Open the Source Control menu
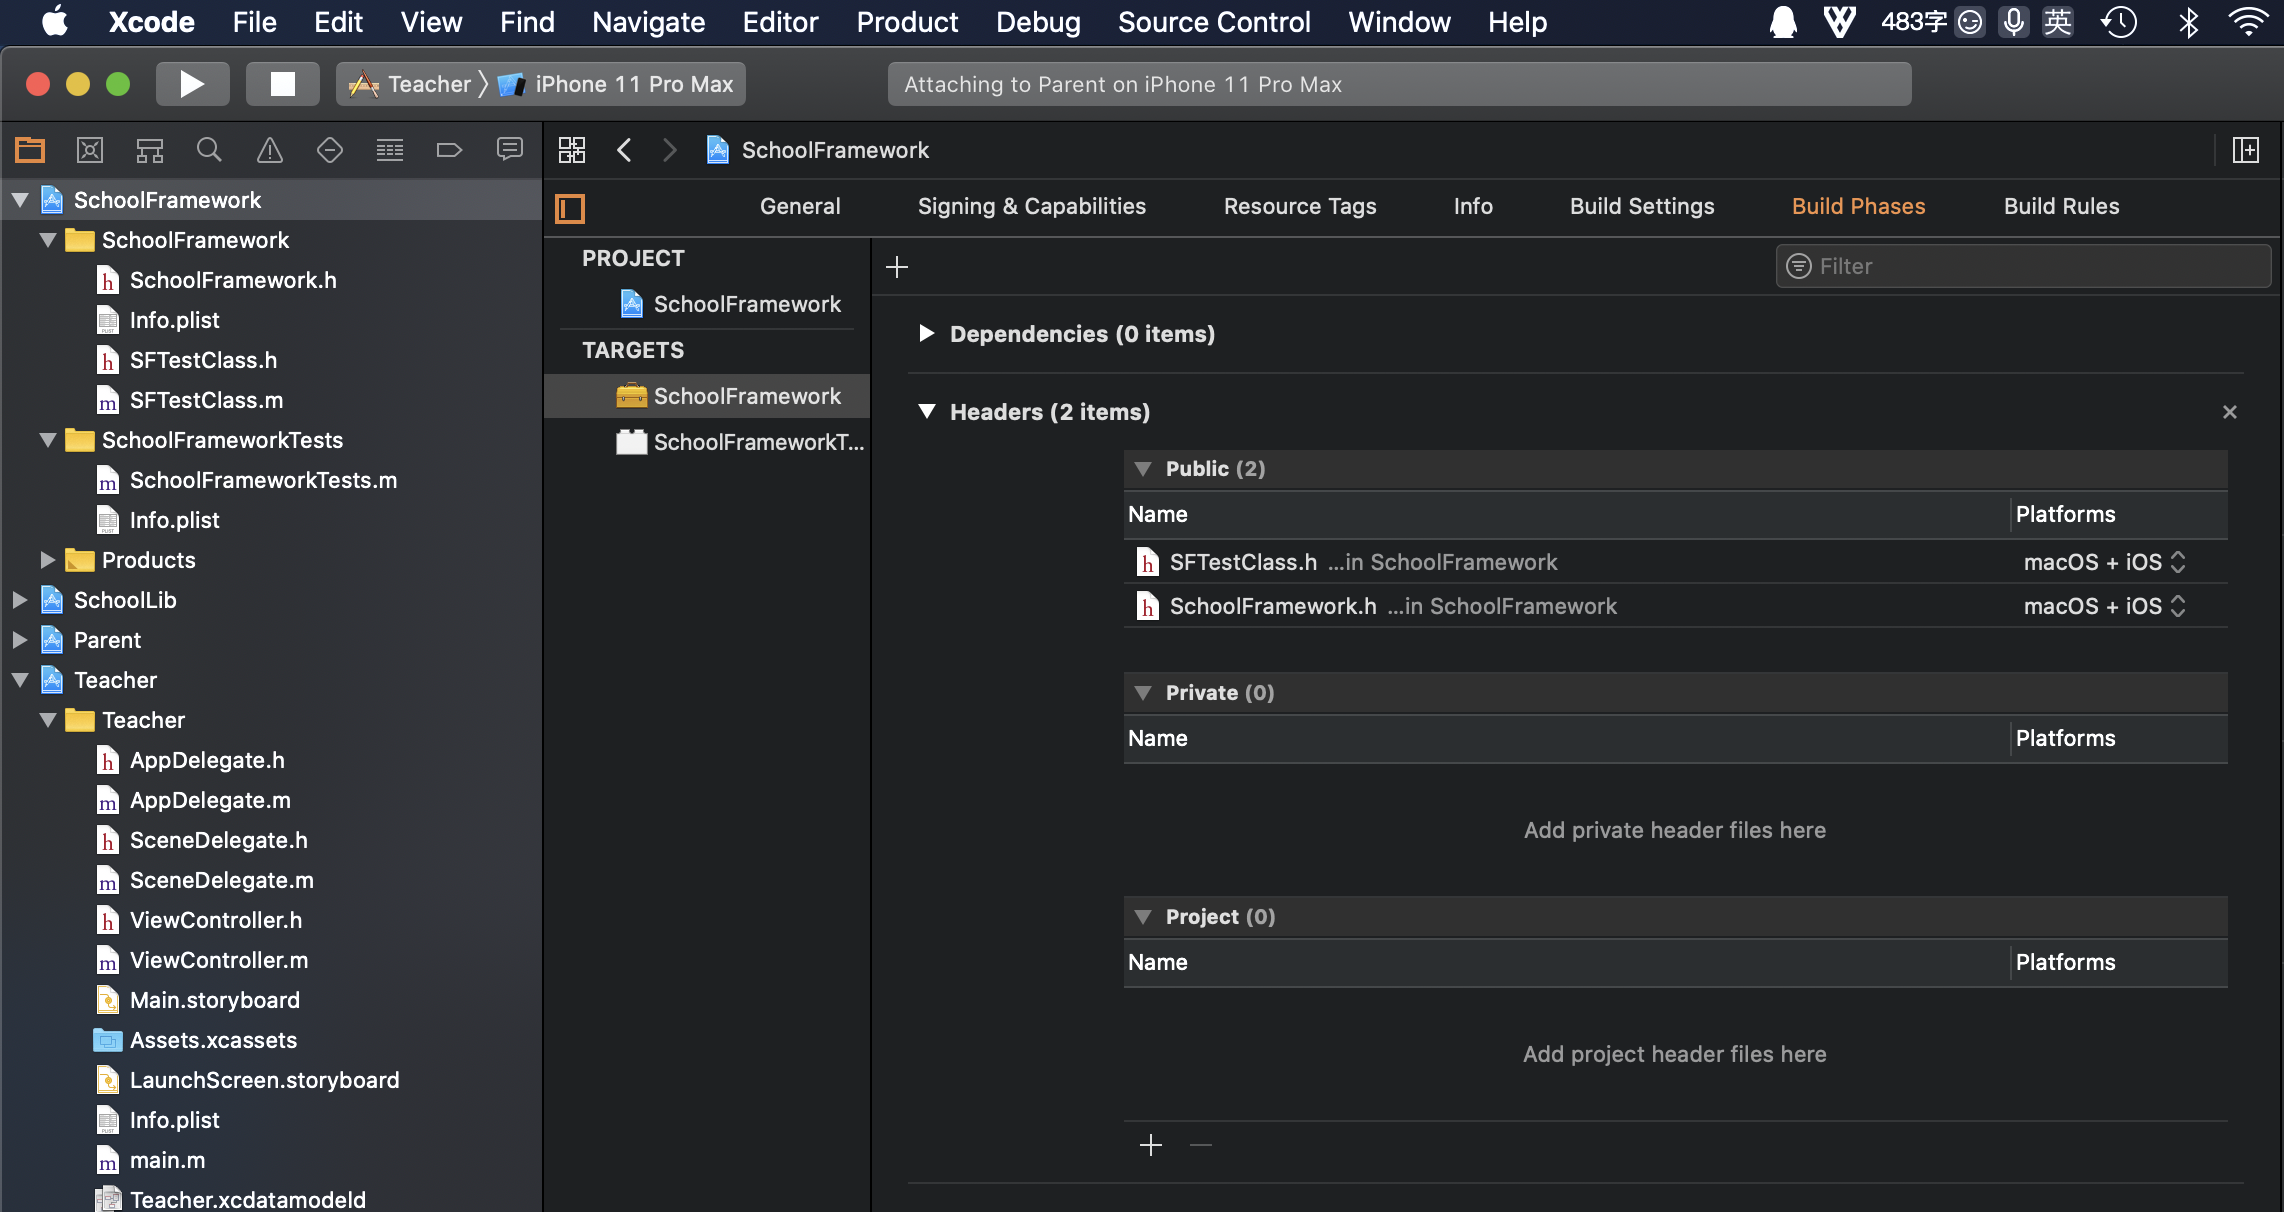2284x1212 pixels. (1214, 22)
